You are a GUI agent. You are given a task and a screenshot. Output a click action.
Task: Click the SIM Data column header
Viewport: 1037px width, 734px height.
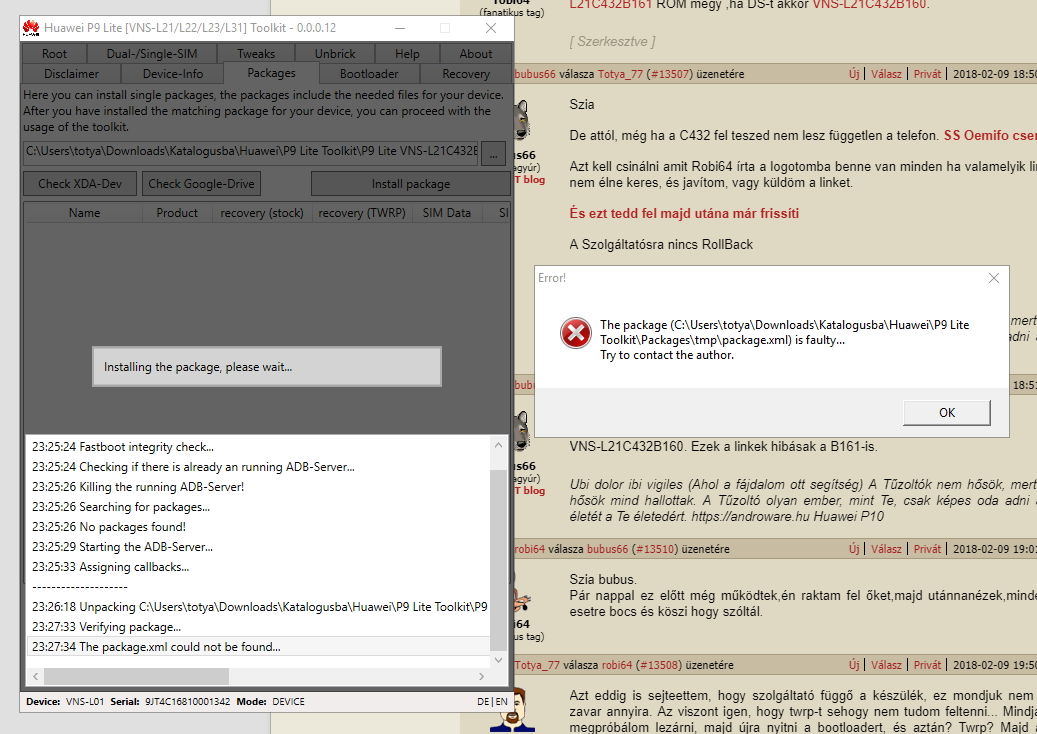[x=446, y=213]
